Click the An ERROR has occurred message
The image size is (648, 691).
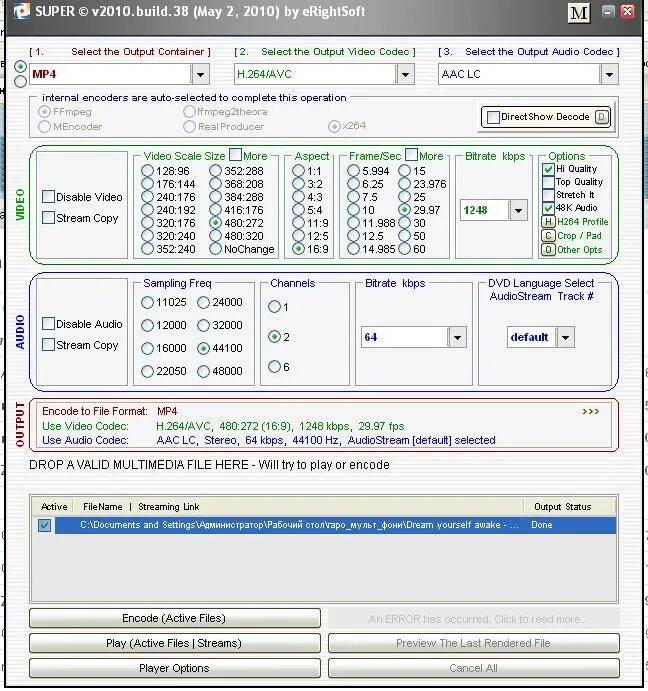(473, 619)
